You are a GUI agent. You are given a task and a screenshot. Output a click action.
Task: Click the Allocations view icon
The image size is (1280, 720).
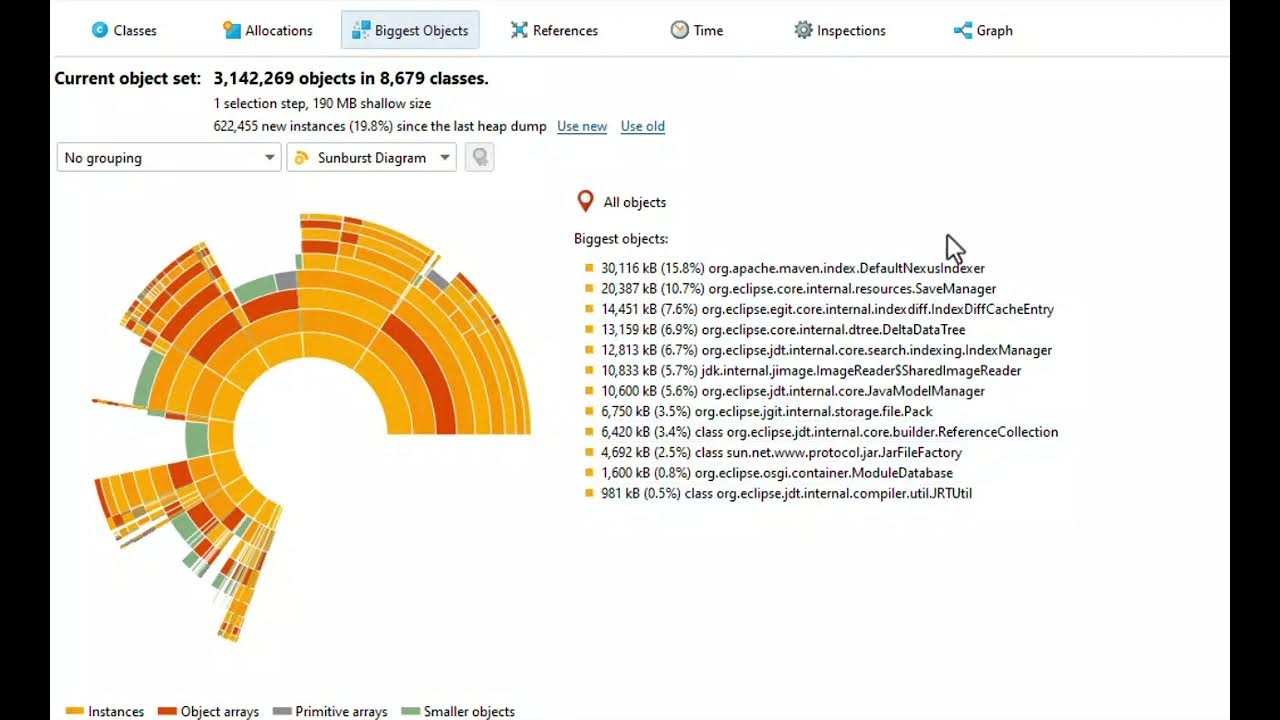232,30
